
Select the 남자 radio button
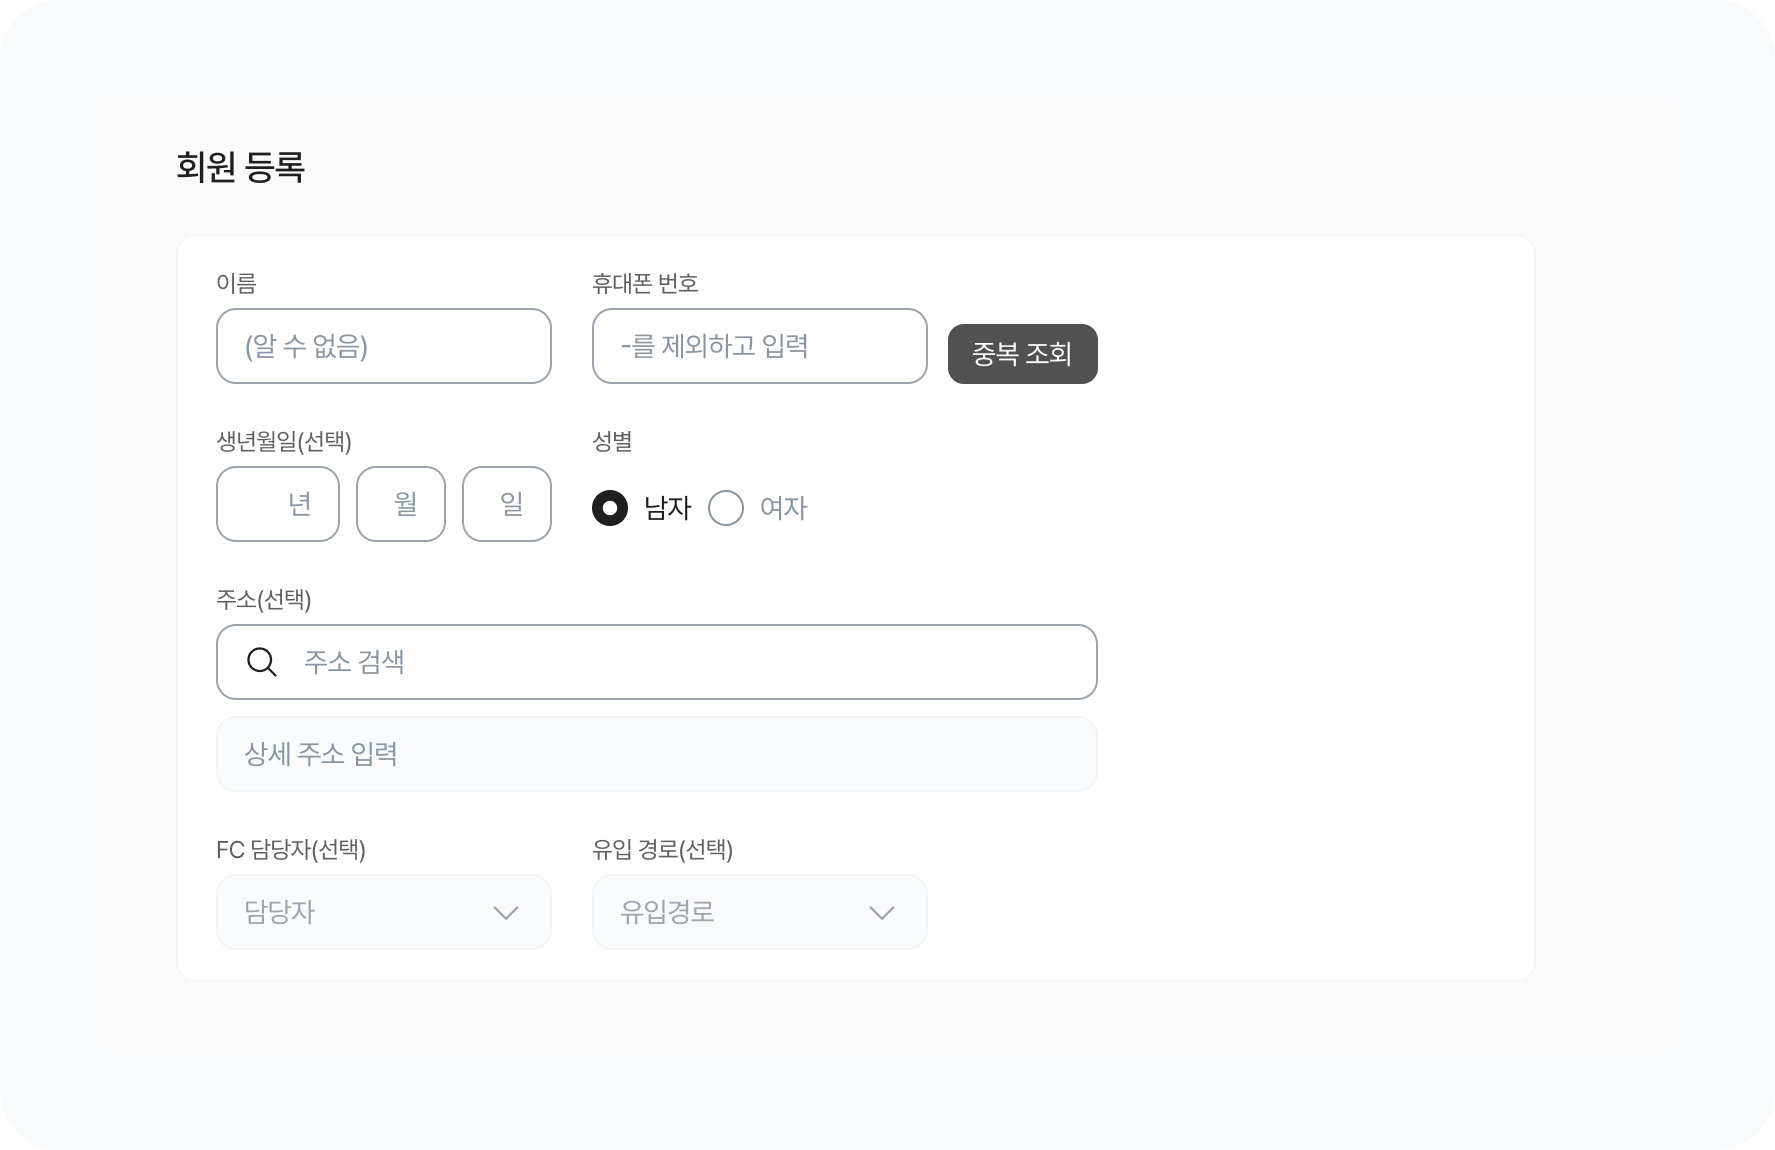point(610,508)
